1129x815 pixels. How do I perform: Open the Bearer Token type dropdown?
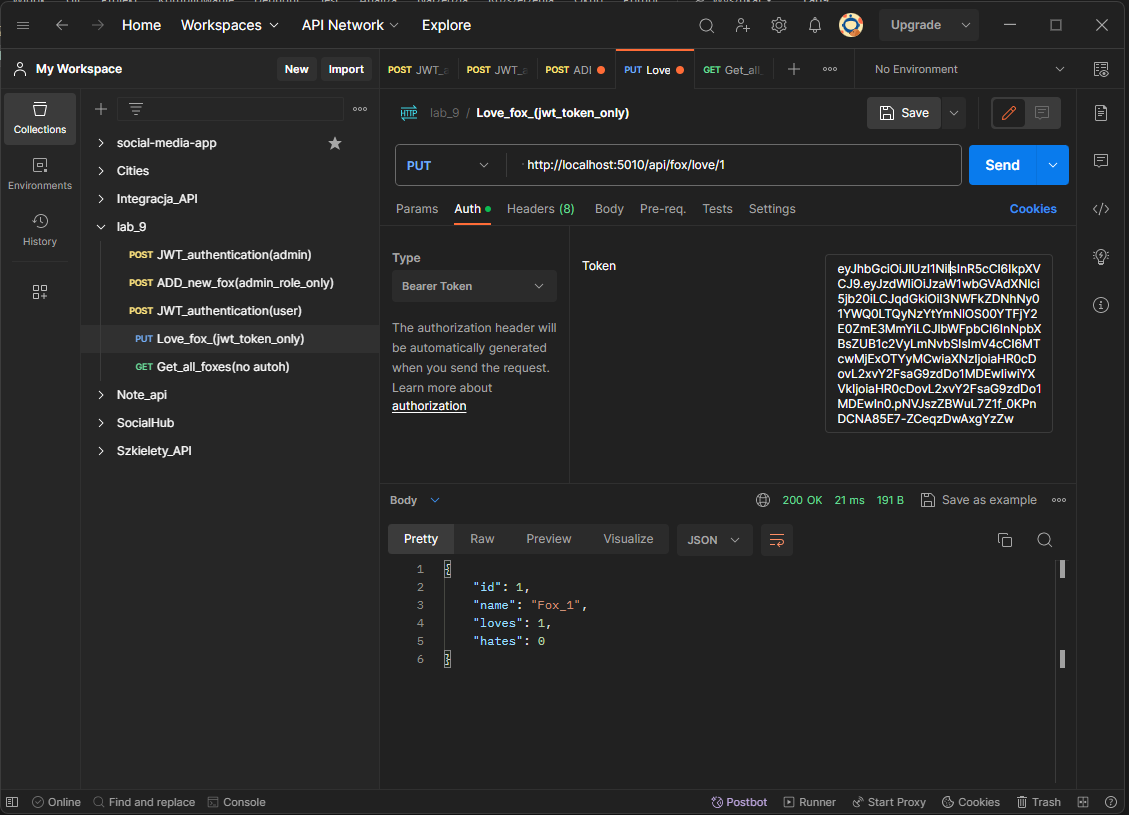(474, 287)
